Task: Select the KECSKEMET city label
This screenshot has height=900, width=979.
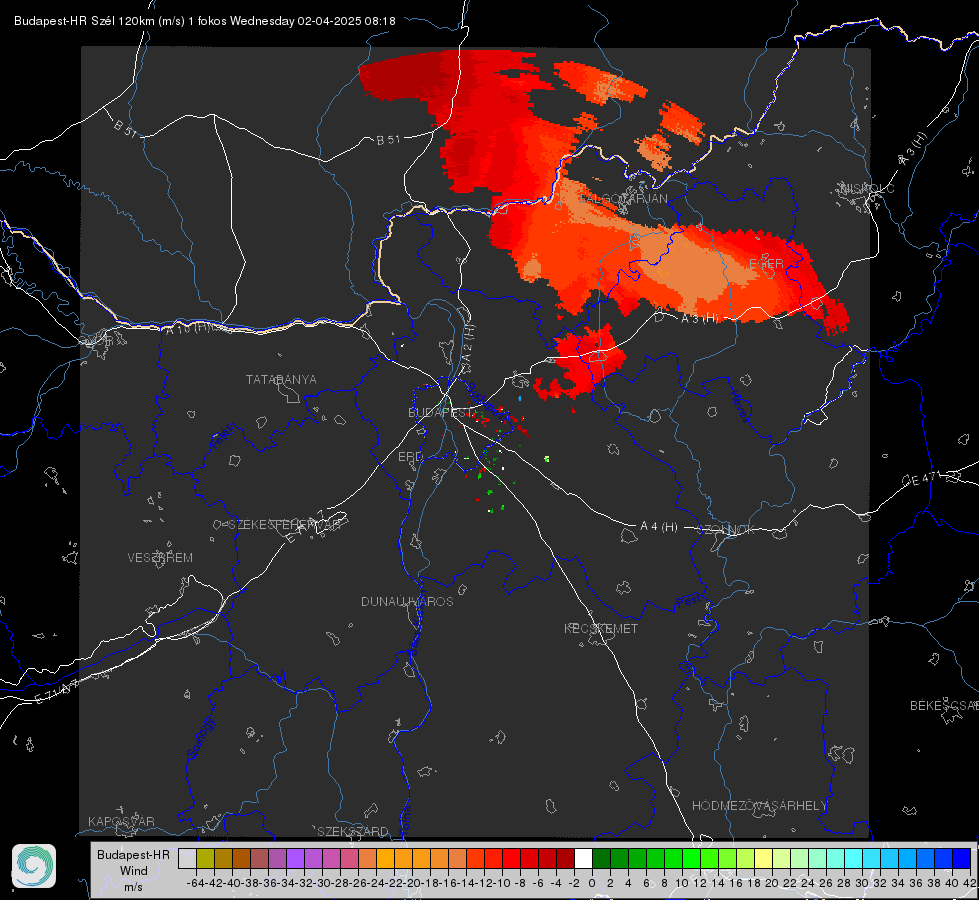Action: [601, 628]
